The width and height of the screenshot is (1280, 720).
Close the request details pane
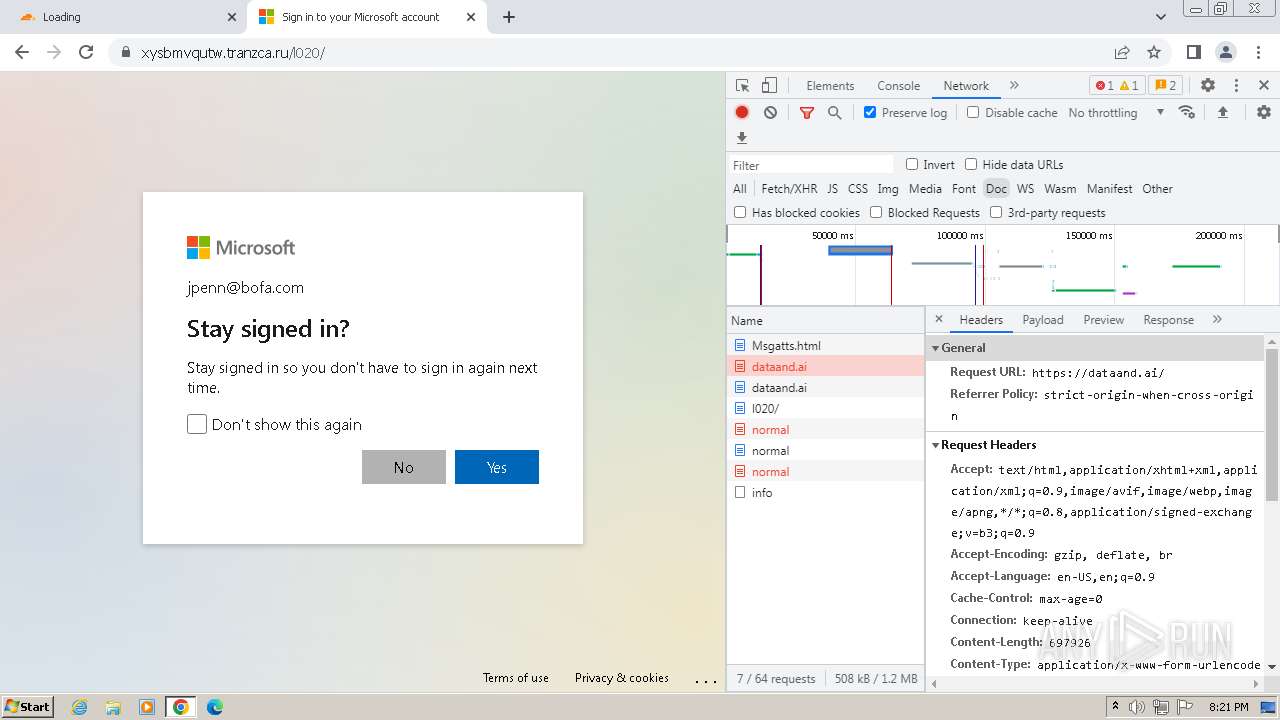pyautogui.click(x=938, y=319)
